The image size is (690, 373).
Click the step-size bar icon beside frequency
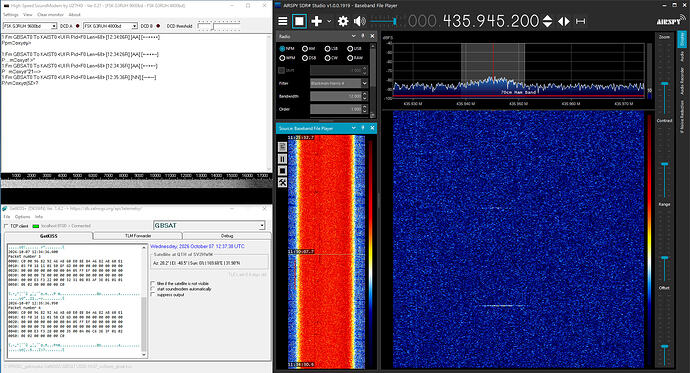tap(580, 21)
